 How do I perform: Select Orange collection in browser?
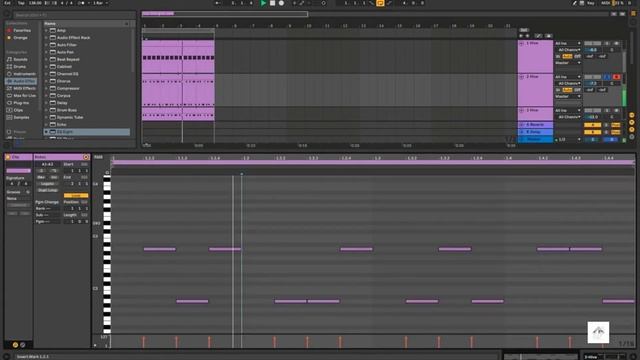point(20,38)
